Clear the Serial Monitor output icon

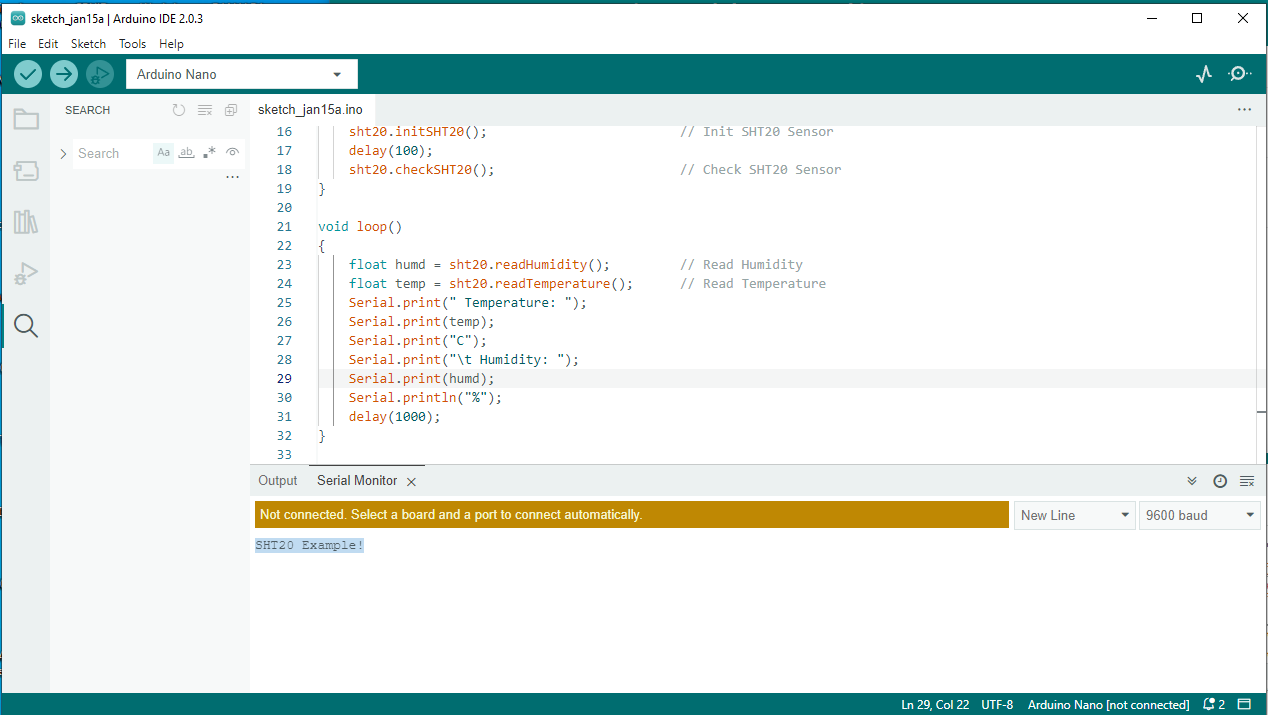tap(1247, 481)
